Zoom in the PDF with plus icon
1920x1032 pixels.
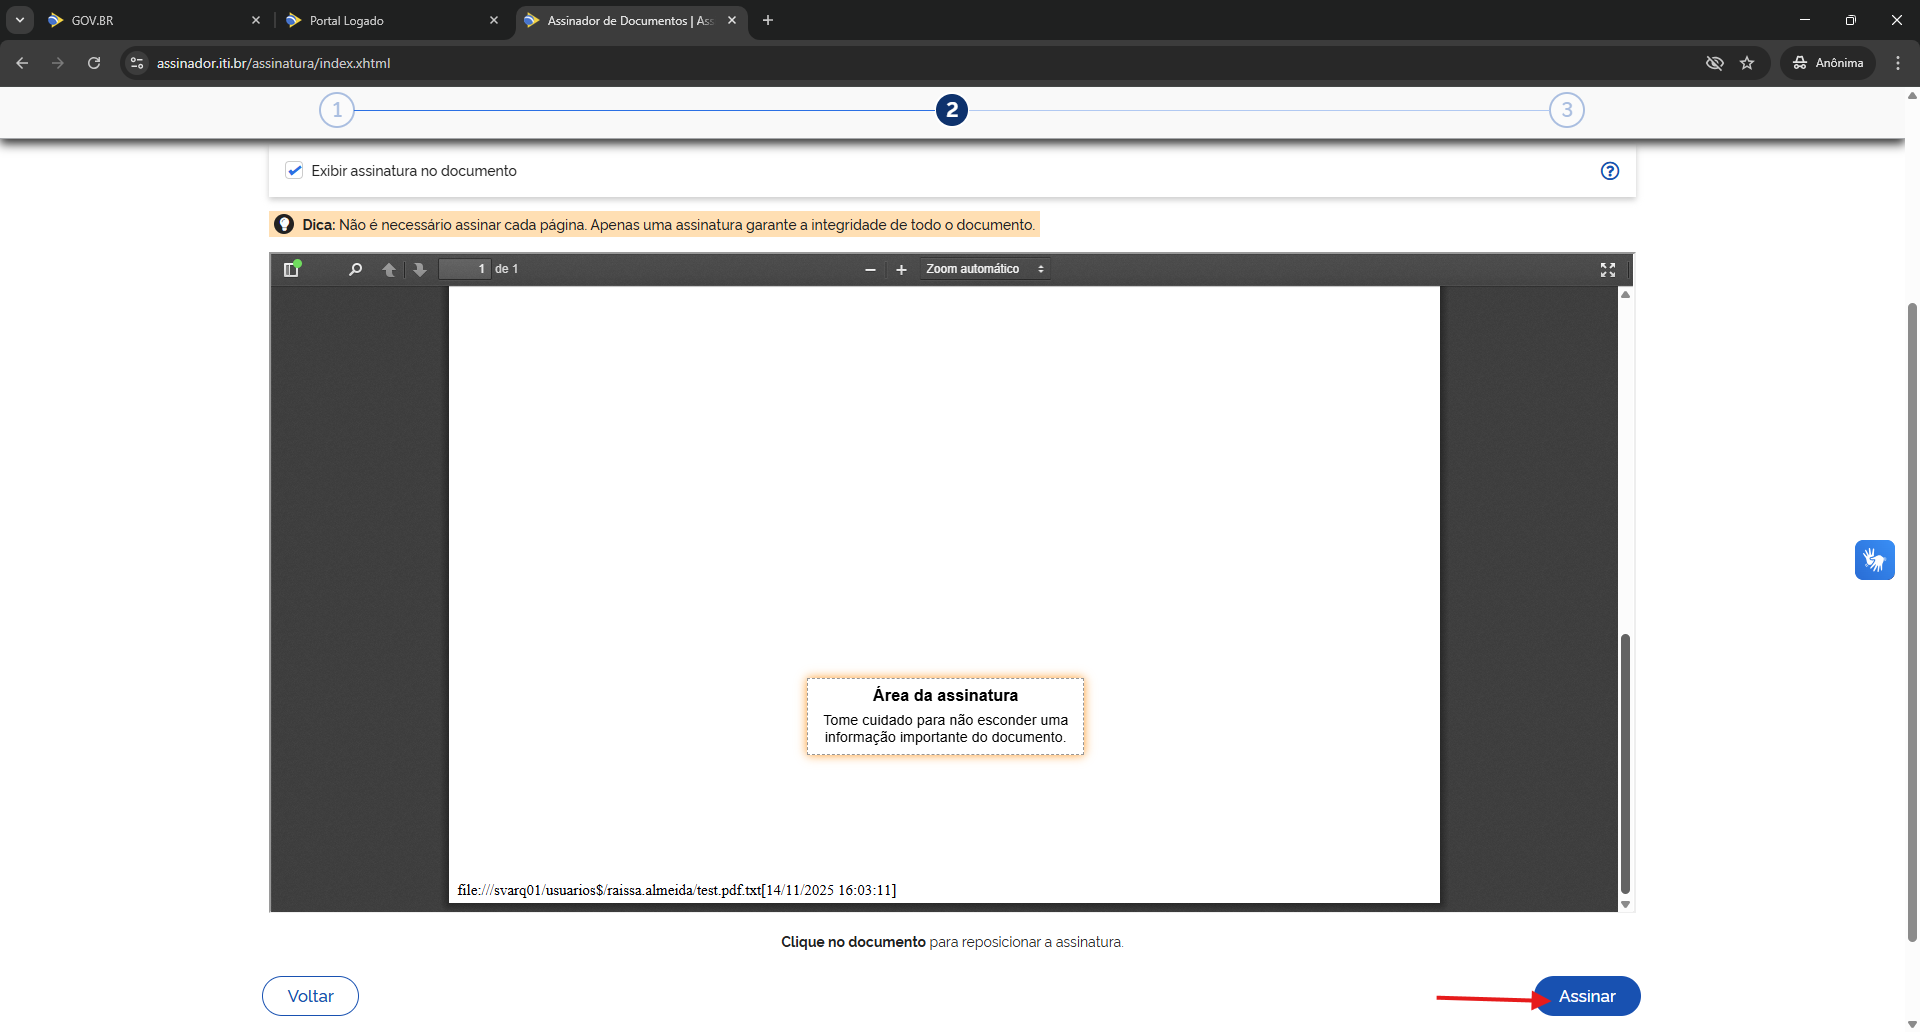pyautogui.click(x=901, y=269)
